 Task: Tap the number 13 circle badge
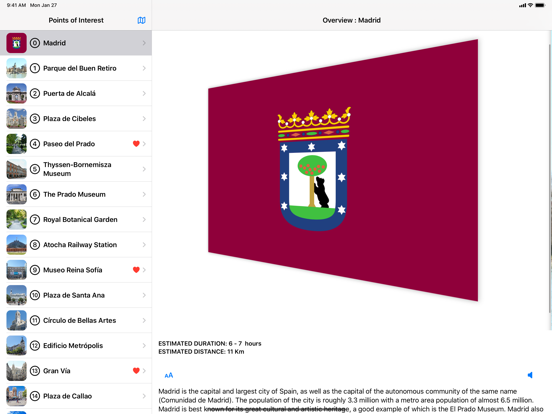[34, 371]
